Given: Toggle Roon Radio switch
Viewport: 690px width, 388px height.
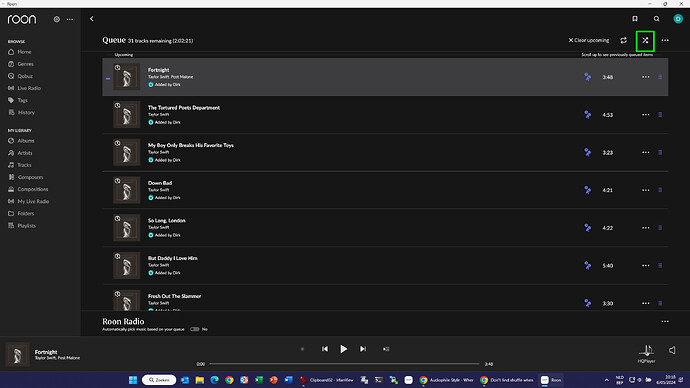Looking at the screenshot, I should click(x=195, y=329).
